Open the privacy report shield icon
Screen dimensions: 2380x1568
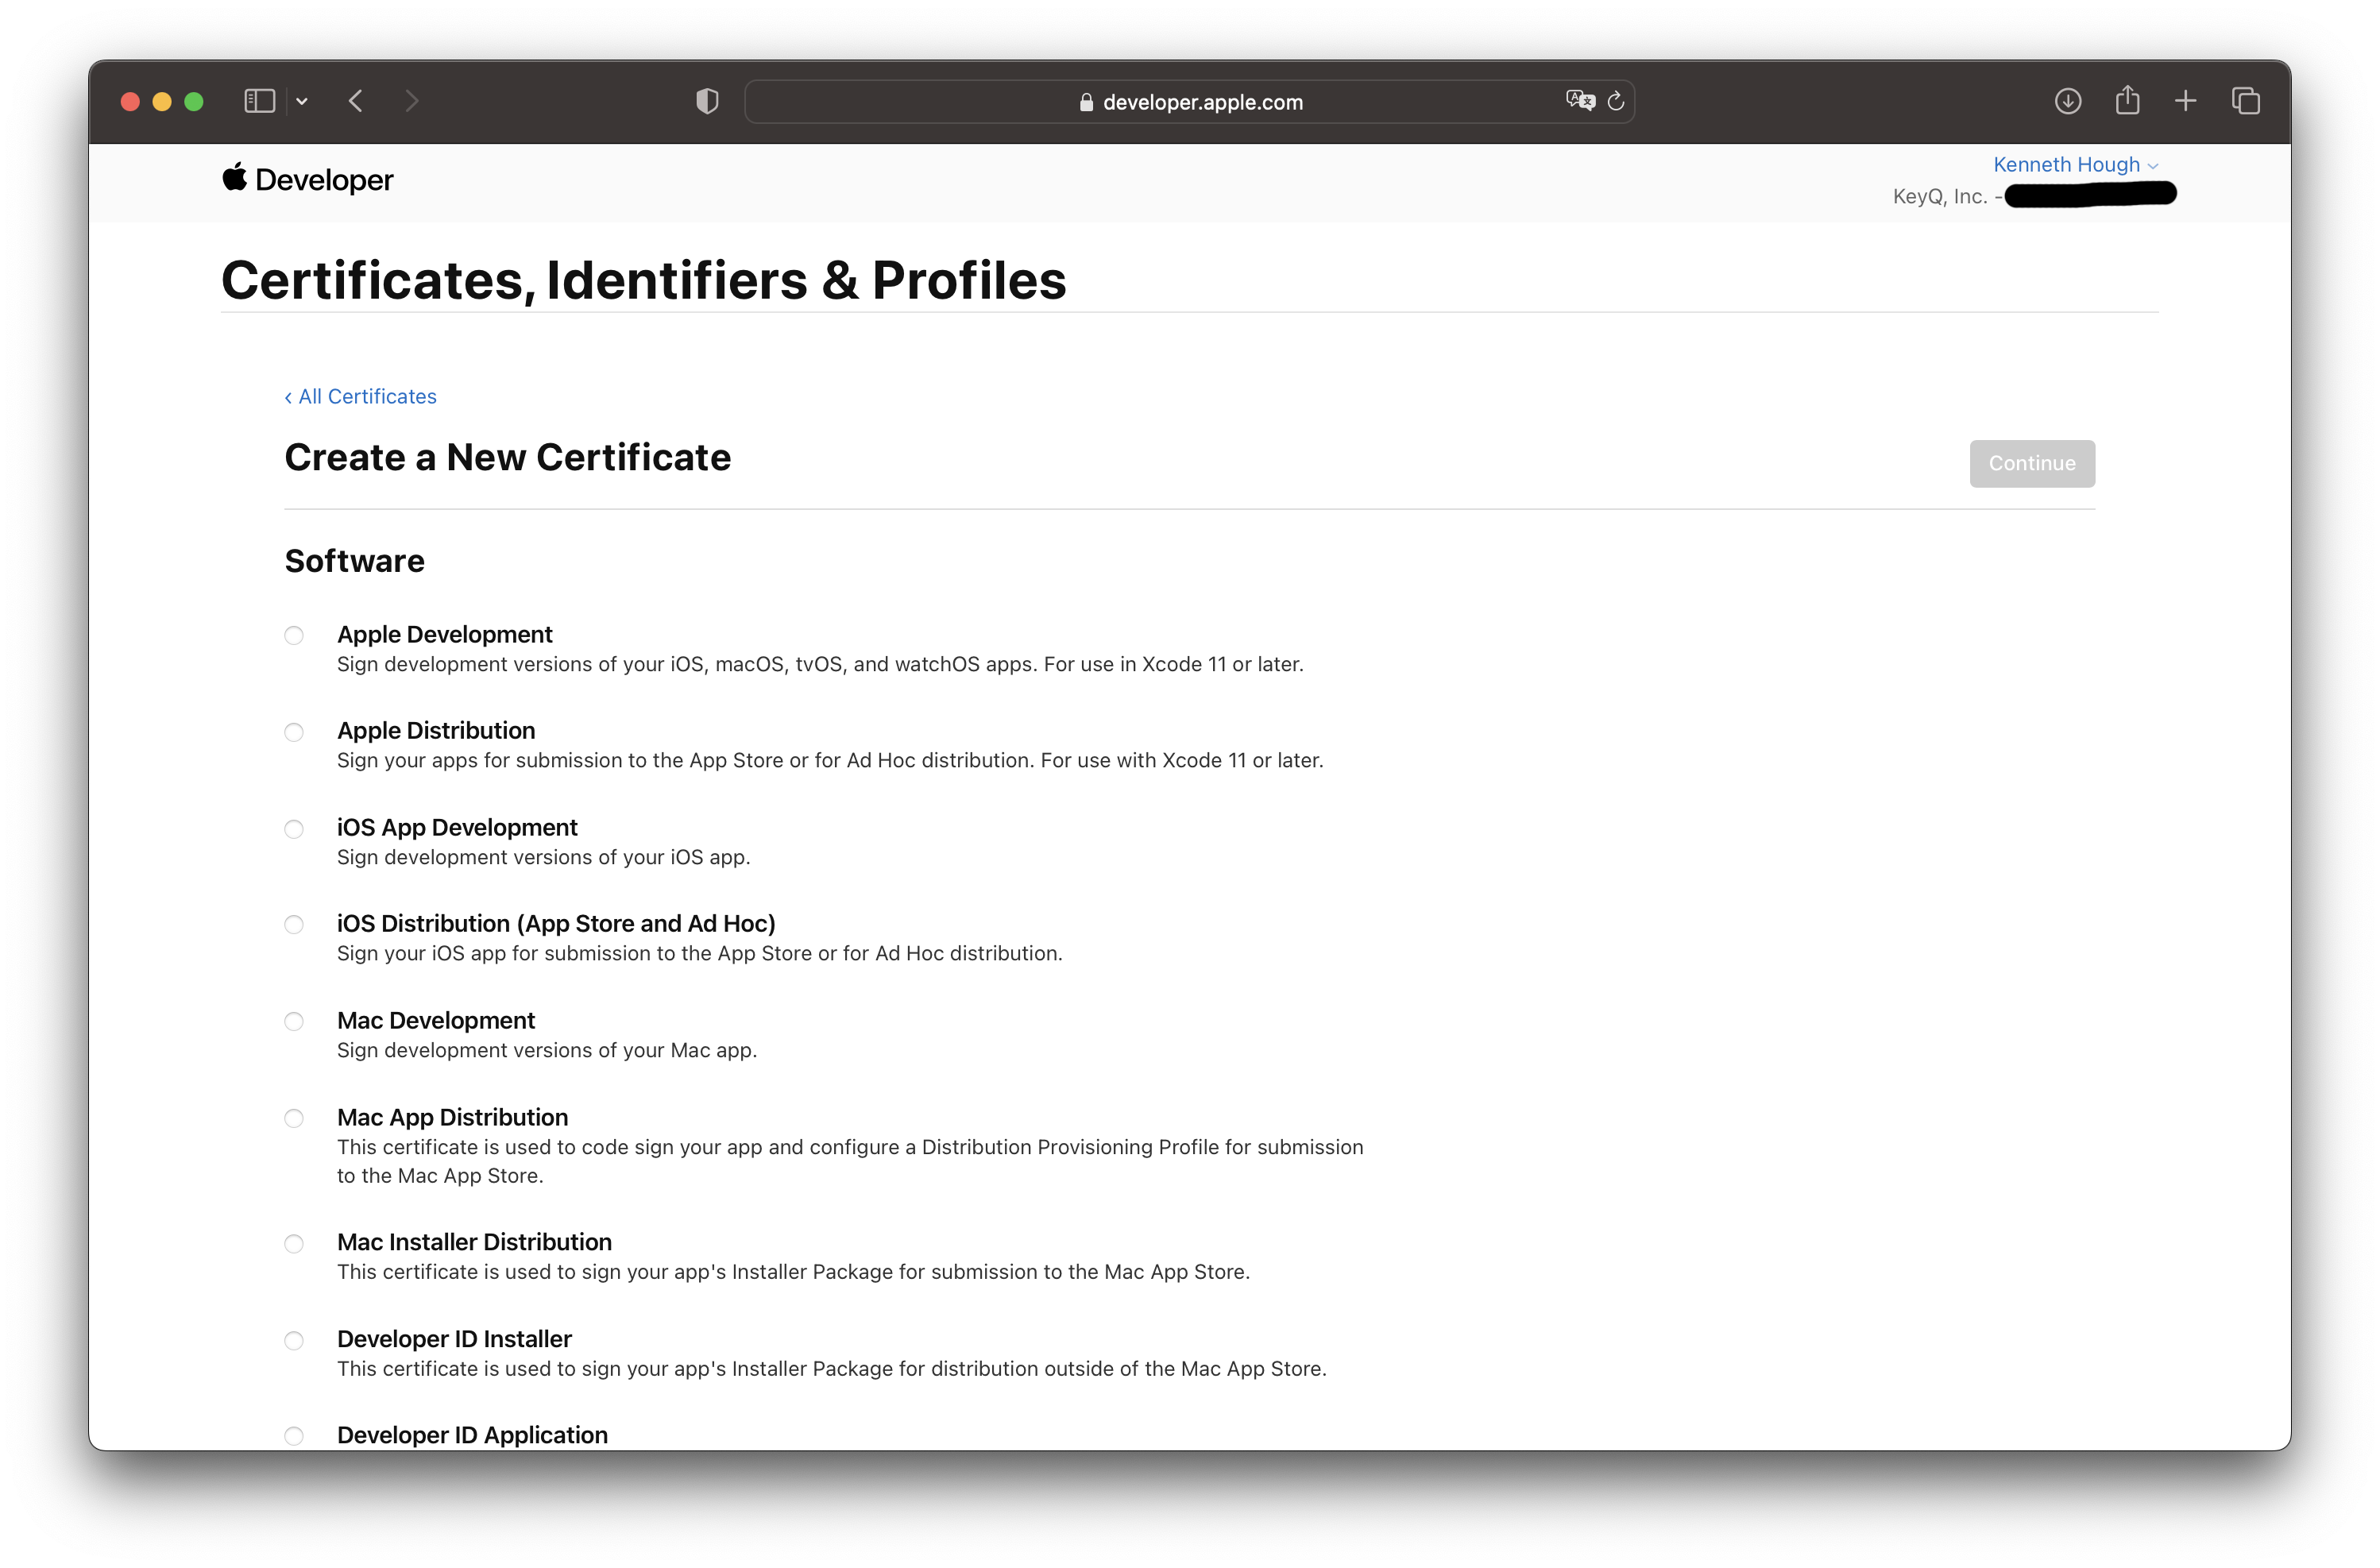[707, 100]
